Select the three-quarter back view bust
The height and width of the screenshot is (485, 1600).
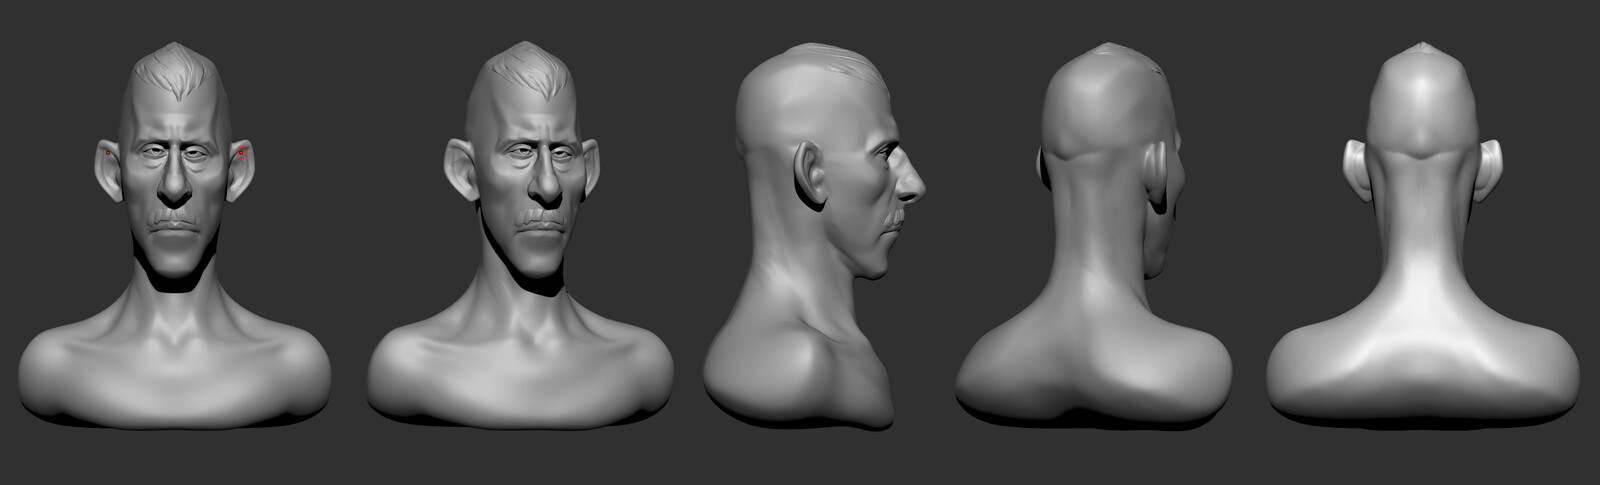pos(1093,236)
